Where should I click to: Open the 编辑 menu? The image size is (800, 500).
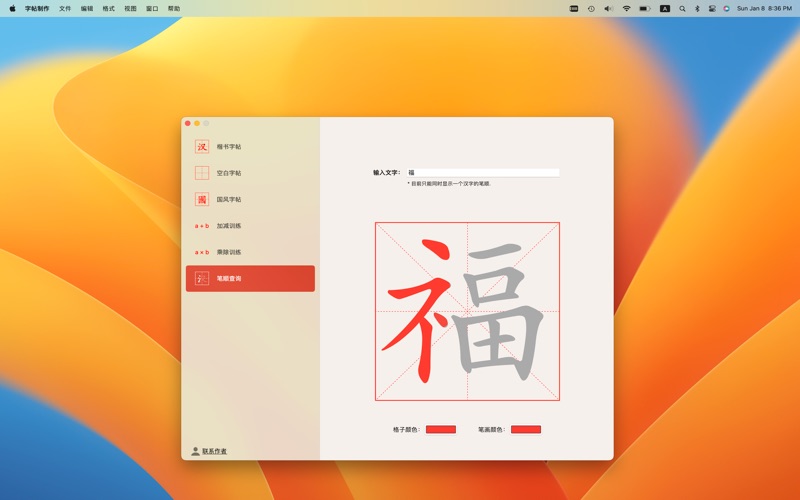pyautogui.click(x=87, y=8)
